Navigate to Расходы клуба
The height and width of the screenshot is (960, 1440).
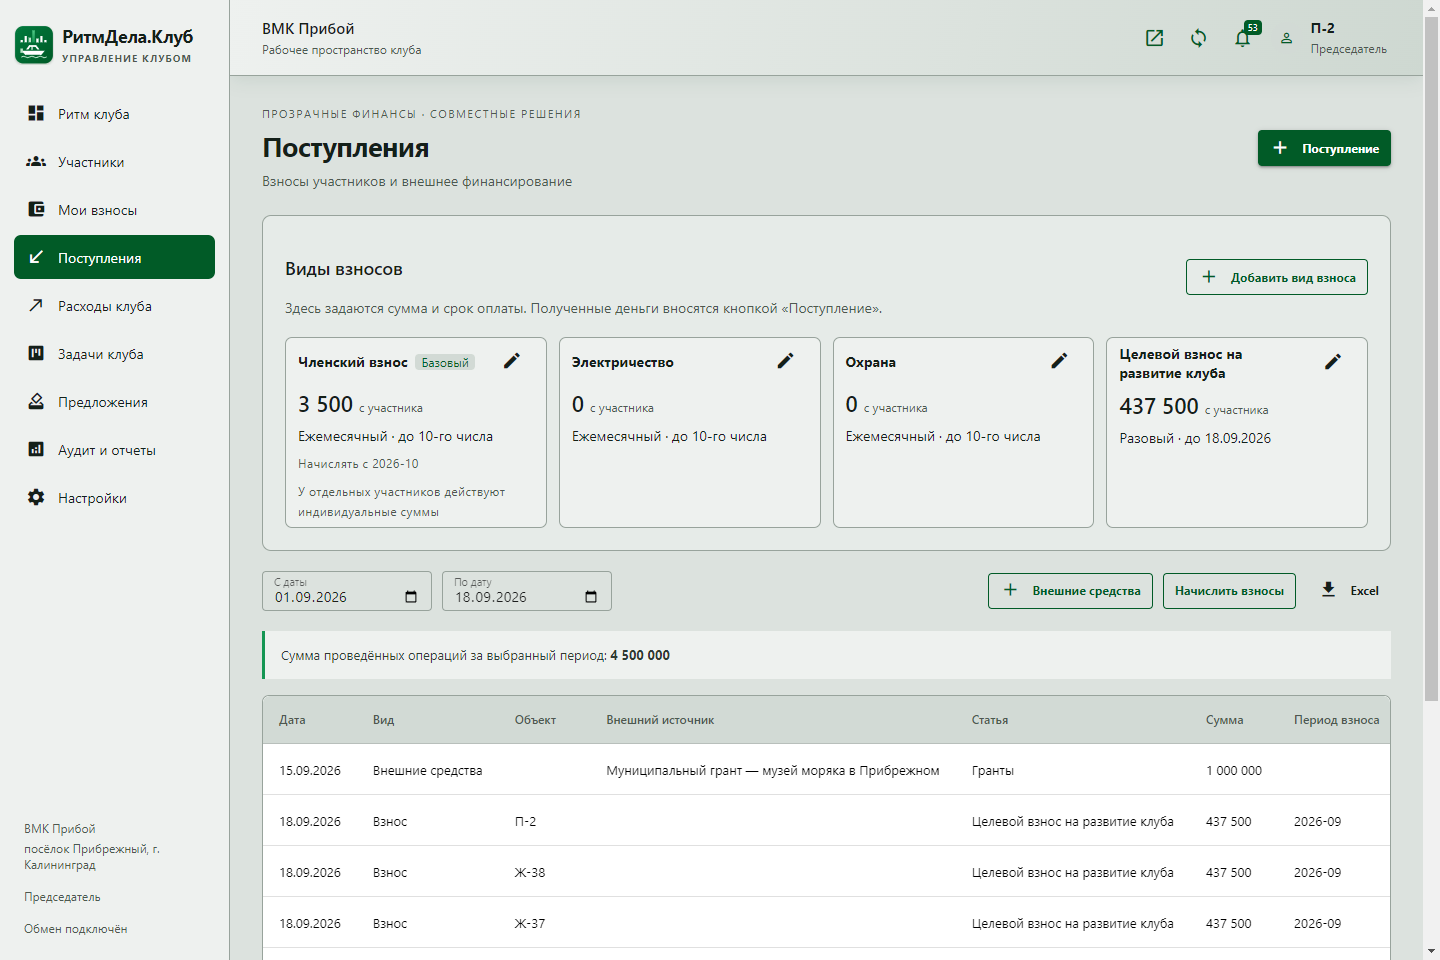click(x=114, y=306)
